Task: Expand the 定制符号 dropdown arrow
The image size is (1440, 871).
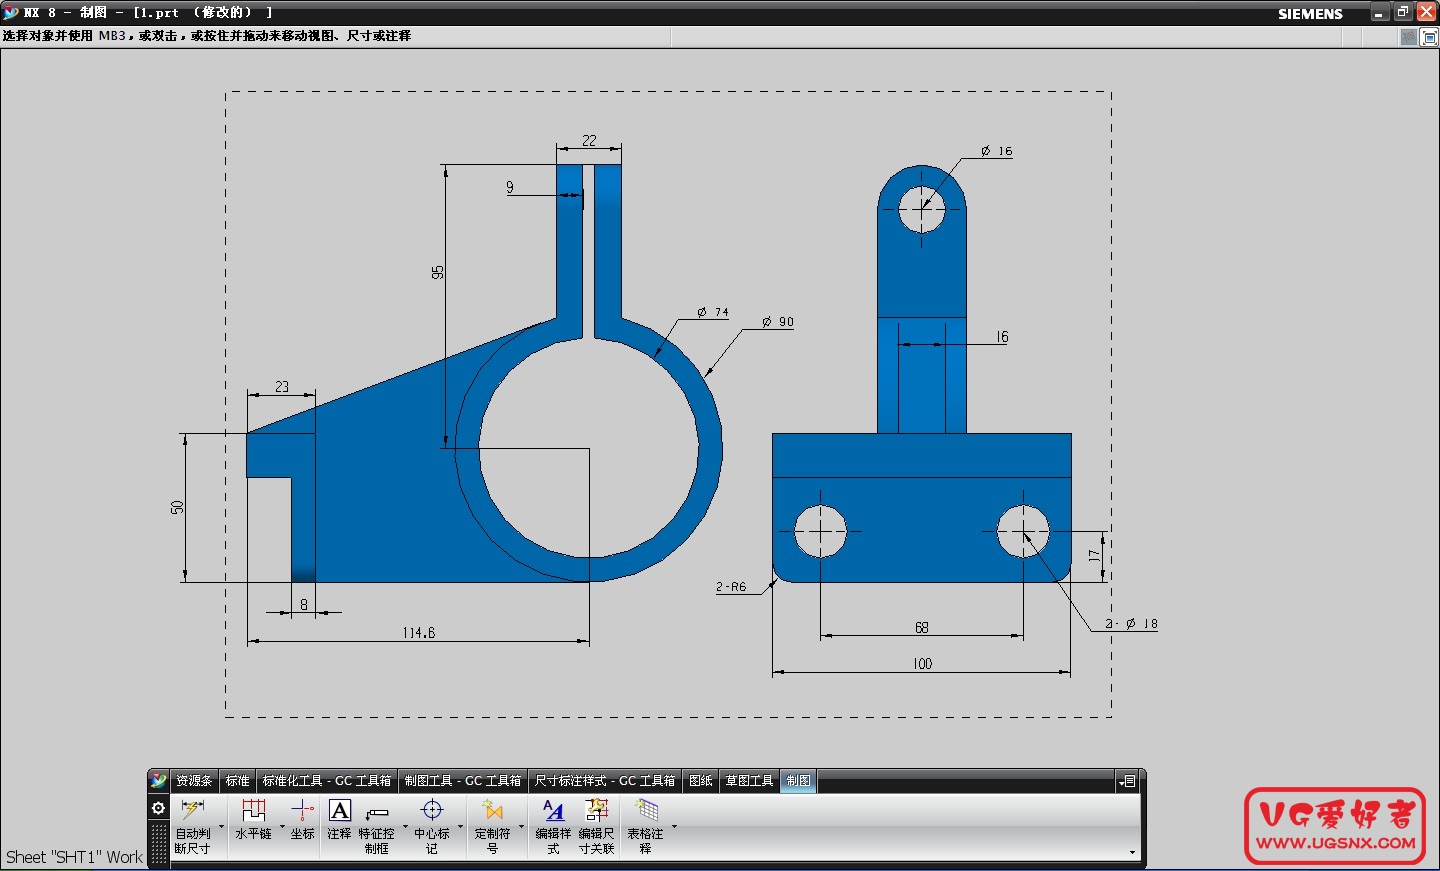Action: pos(521,827)
